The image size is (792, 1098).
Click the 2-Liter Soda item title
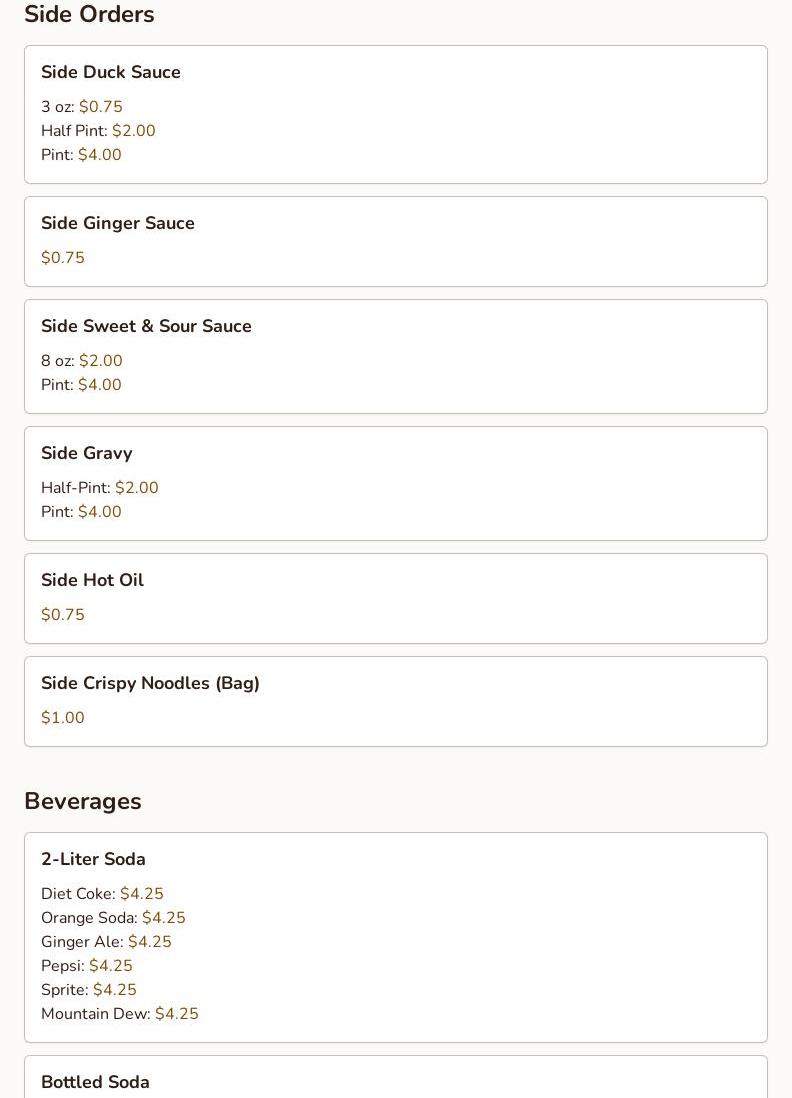point(93,859)
